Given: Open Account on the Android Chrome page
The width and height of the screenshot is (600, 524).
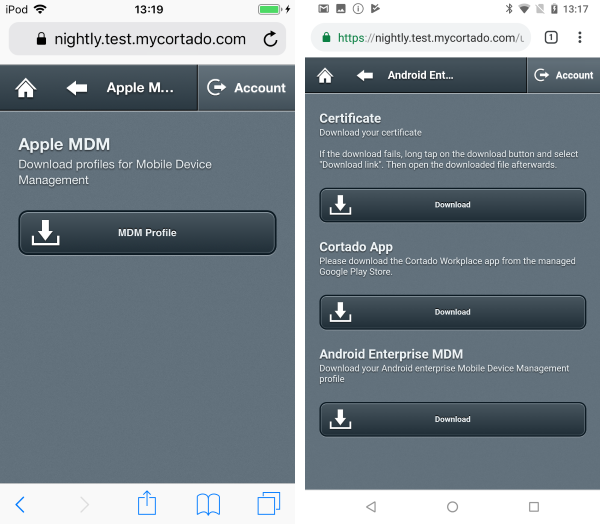Looking at the screenshot, I should pyautogui.click(x=564, y=75).
